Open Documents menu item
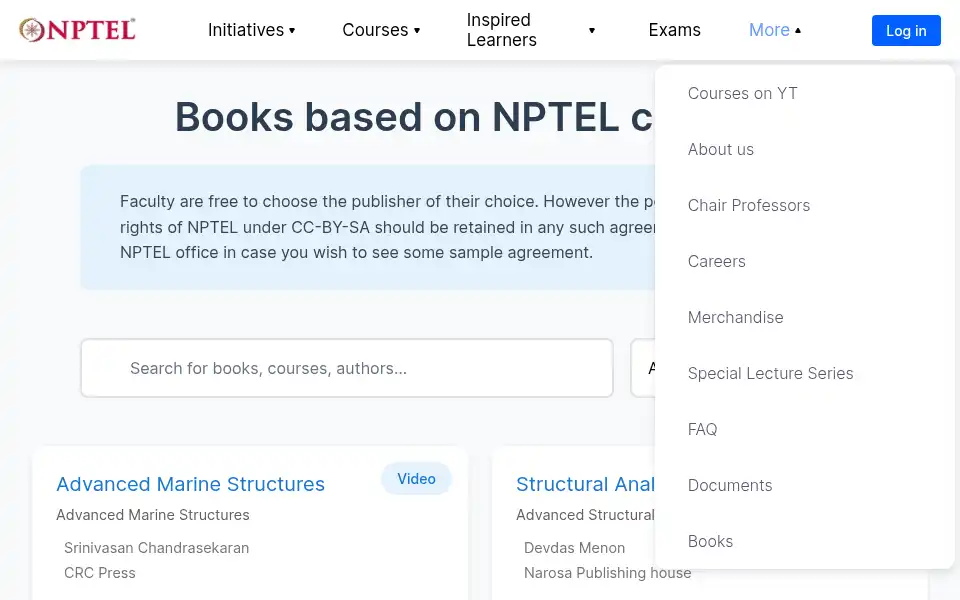Viewport: 960px width, 600px height. pyautogui.click(x=730, y=486)
